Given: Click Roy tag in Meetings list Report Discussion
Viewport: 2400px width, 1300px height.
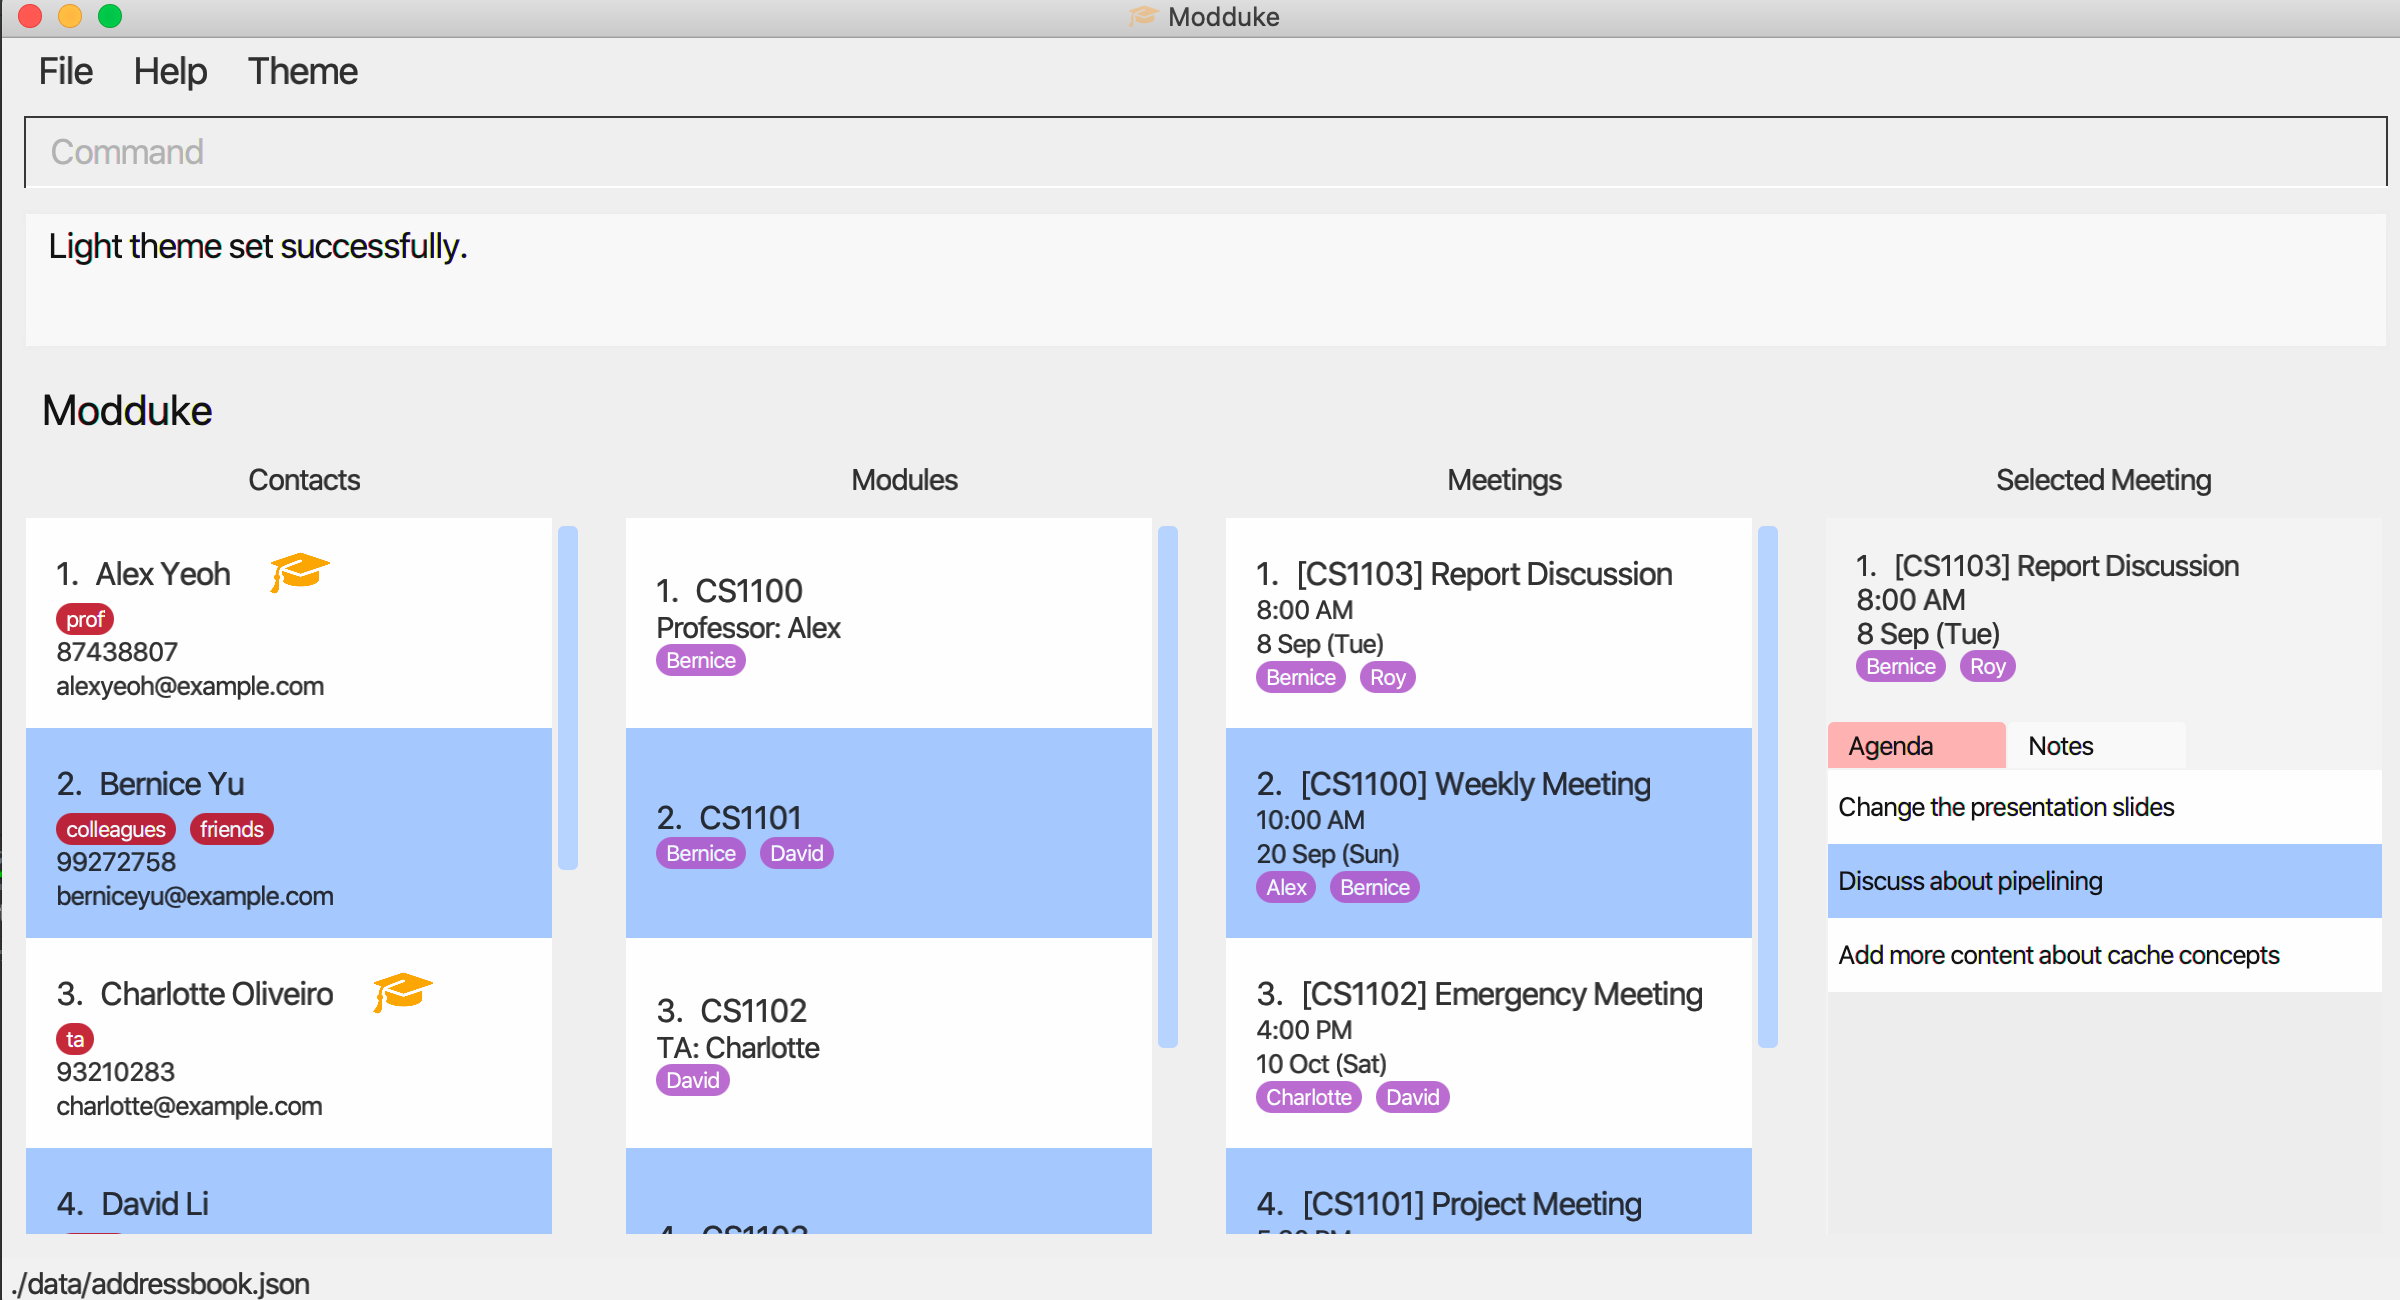Looking at the screenshot, I should [1388, 677].
